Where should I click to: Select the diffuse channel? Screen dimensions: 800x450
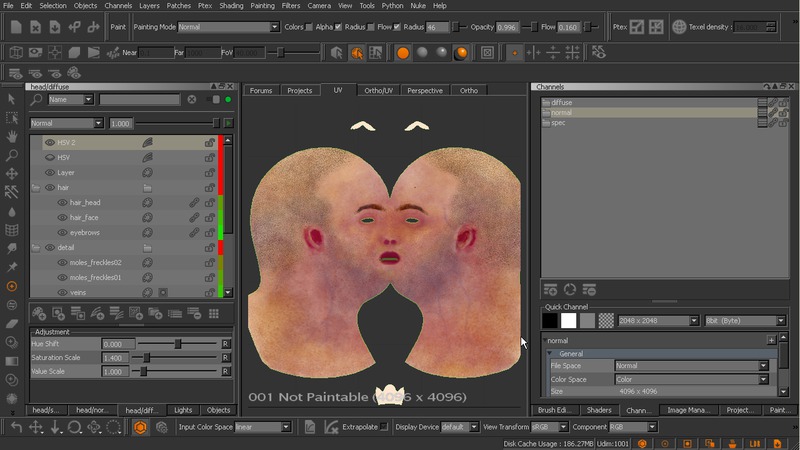[561, 103]
